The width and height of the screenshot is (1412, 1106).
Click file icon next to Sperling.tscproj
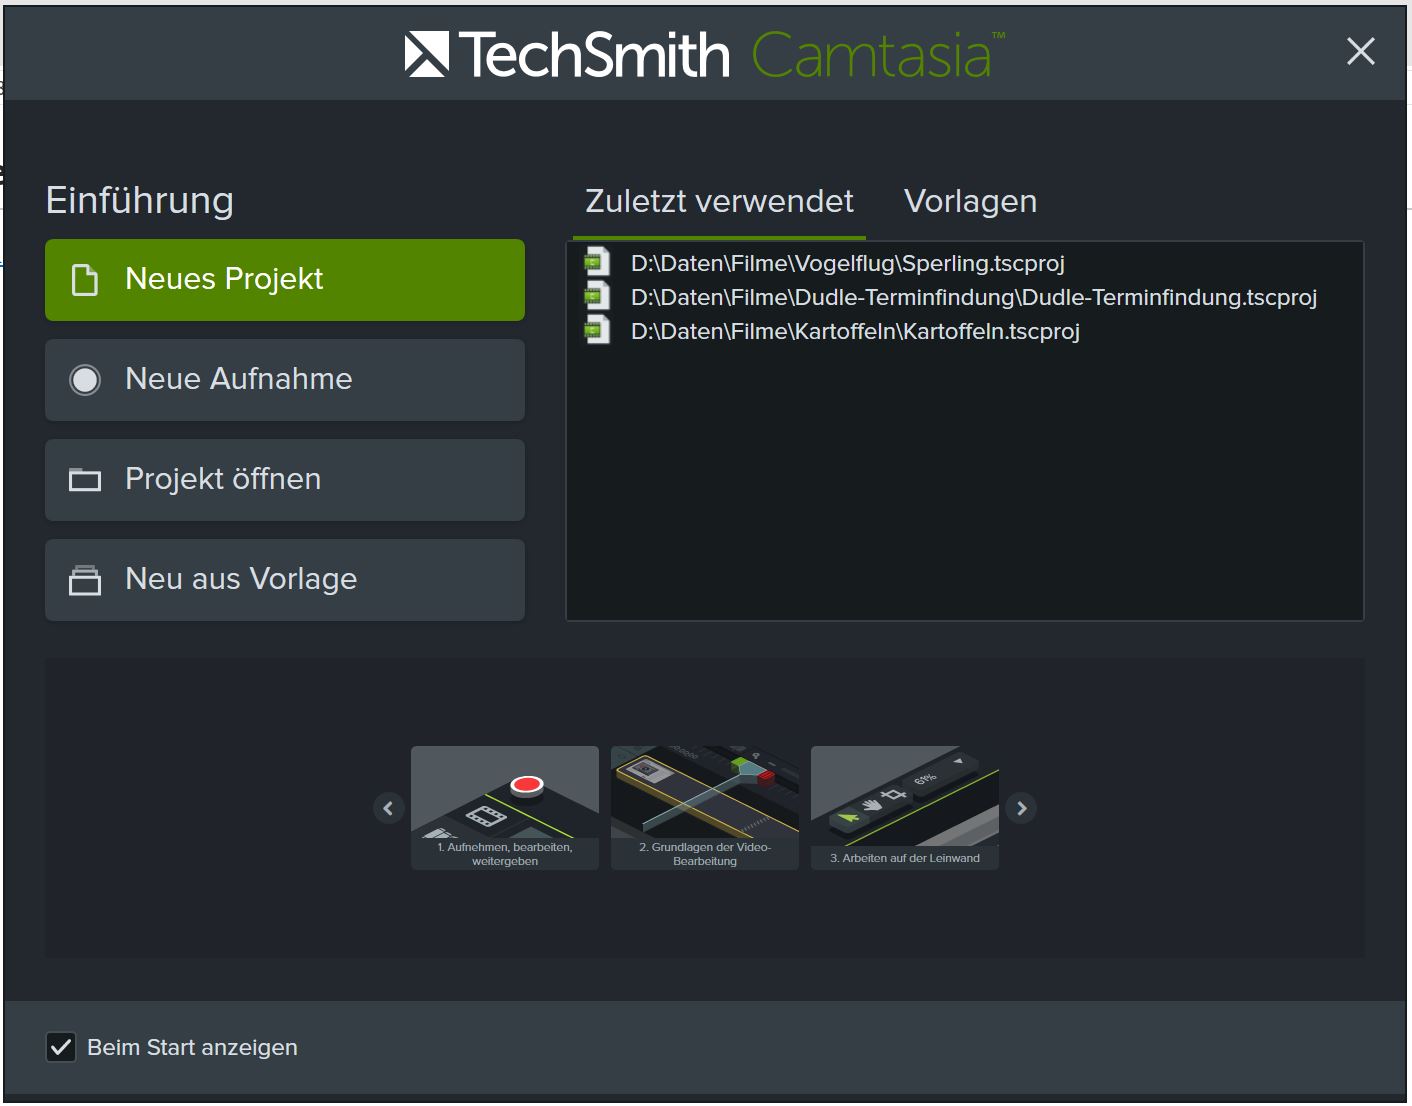(597, 262)
